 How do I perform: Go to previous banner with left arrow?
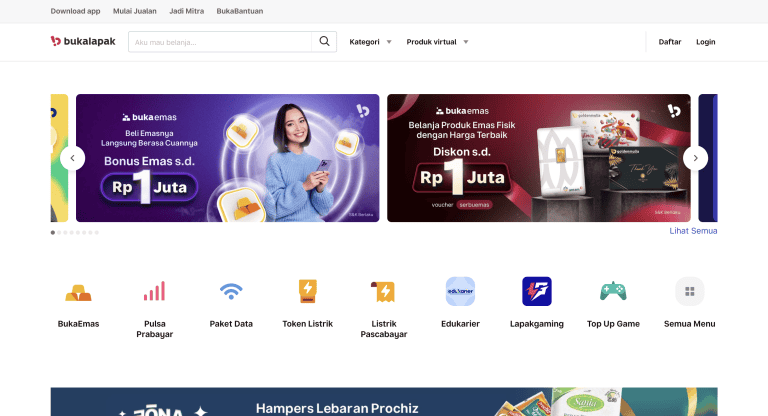coord(72,158)
